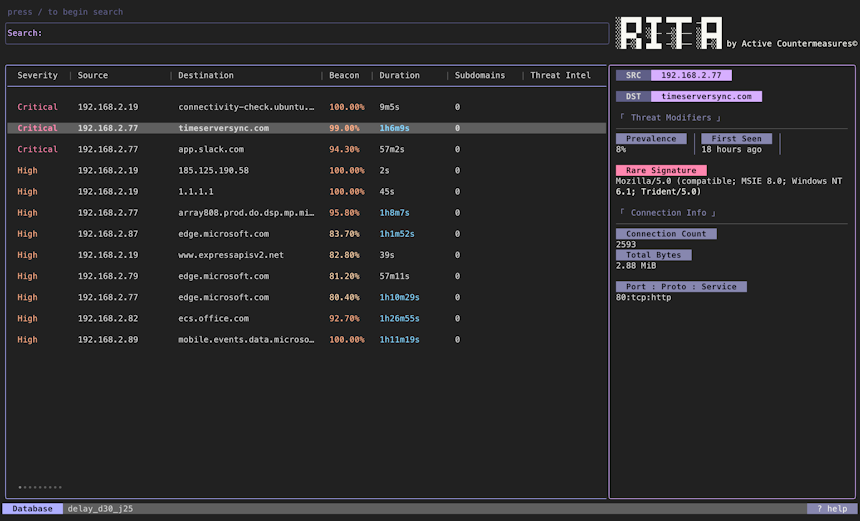Image resolution: width=860 pixels, height=521 pixels.
Task: Click the Source column header
Action: tap(93, 75)
